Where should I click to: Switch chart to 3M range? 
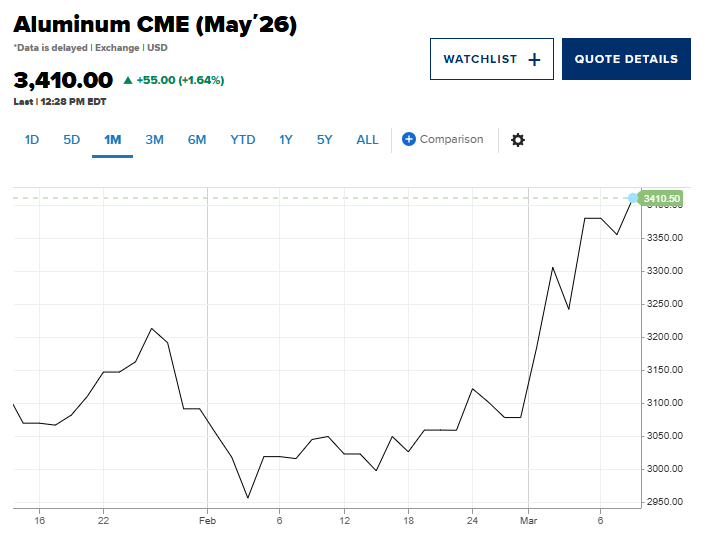coord(154,140)
